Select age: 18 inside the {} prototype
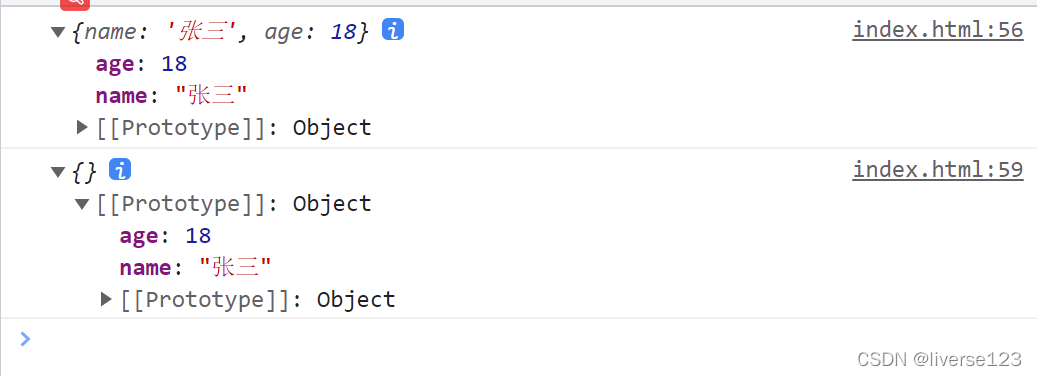This screenshot has width=1037, height=376. [165, 236]
